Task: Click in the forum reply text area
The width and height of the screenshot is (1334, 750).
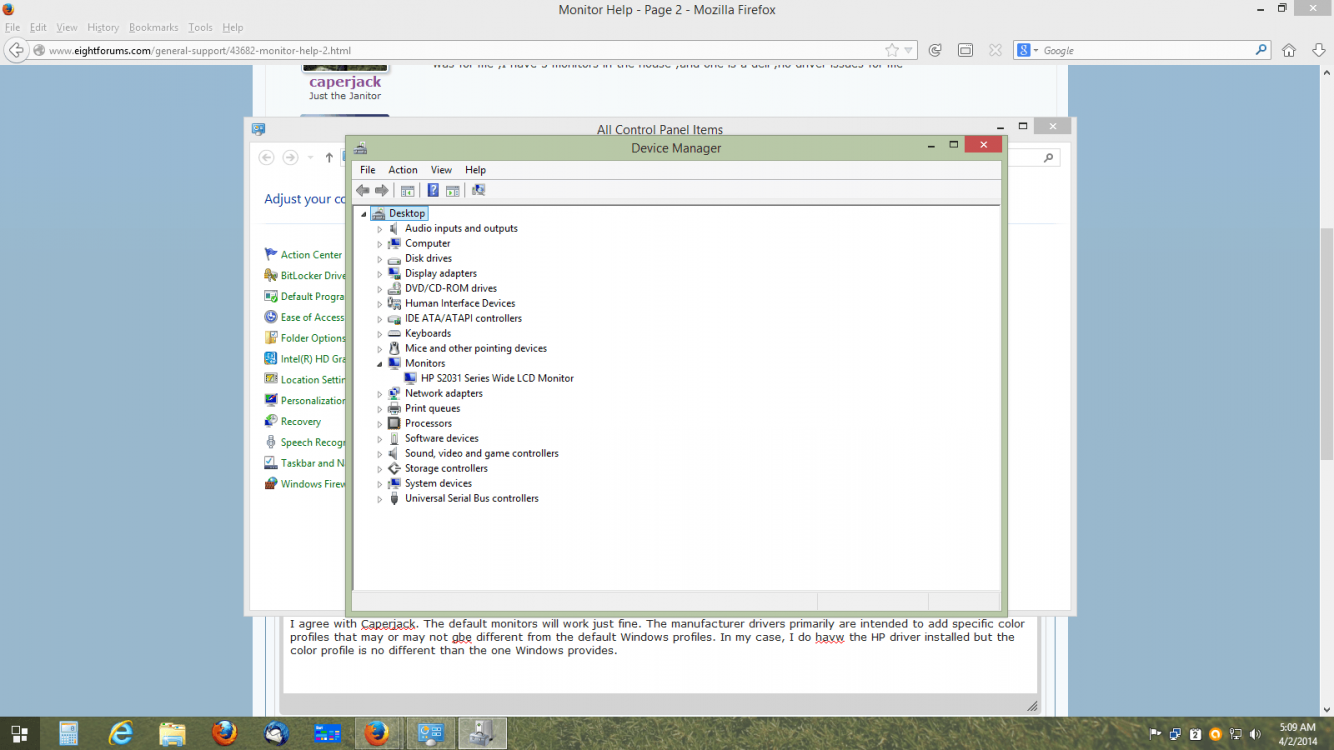Action: click(660, 654)
